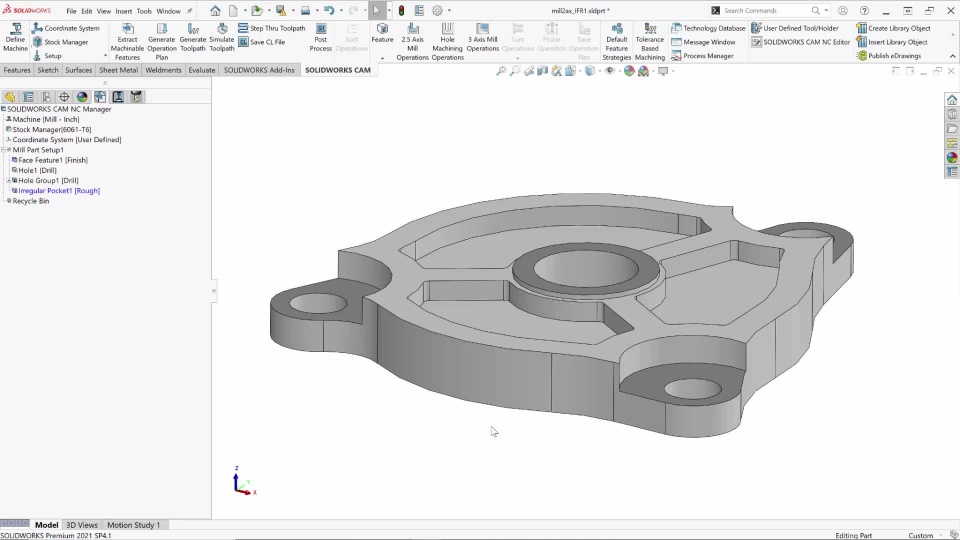
Task: Collapse the Mill Part Setup1 node
Action: (x=4, y=150)
